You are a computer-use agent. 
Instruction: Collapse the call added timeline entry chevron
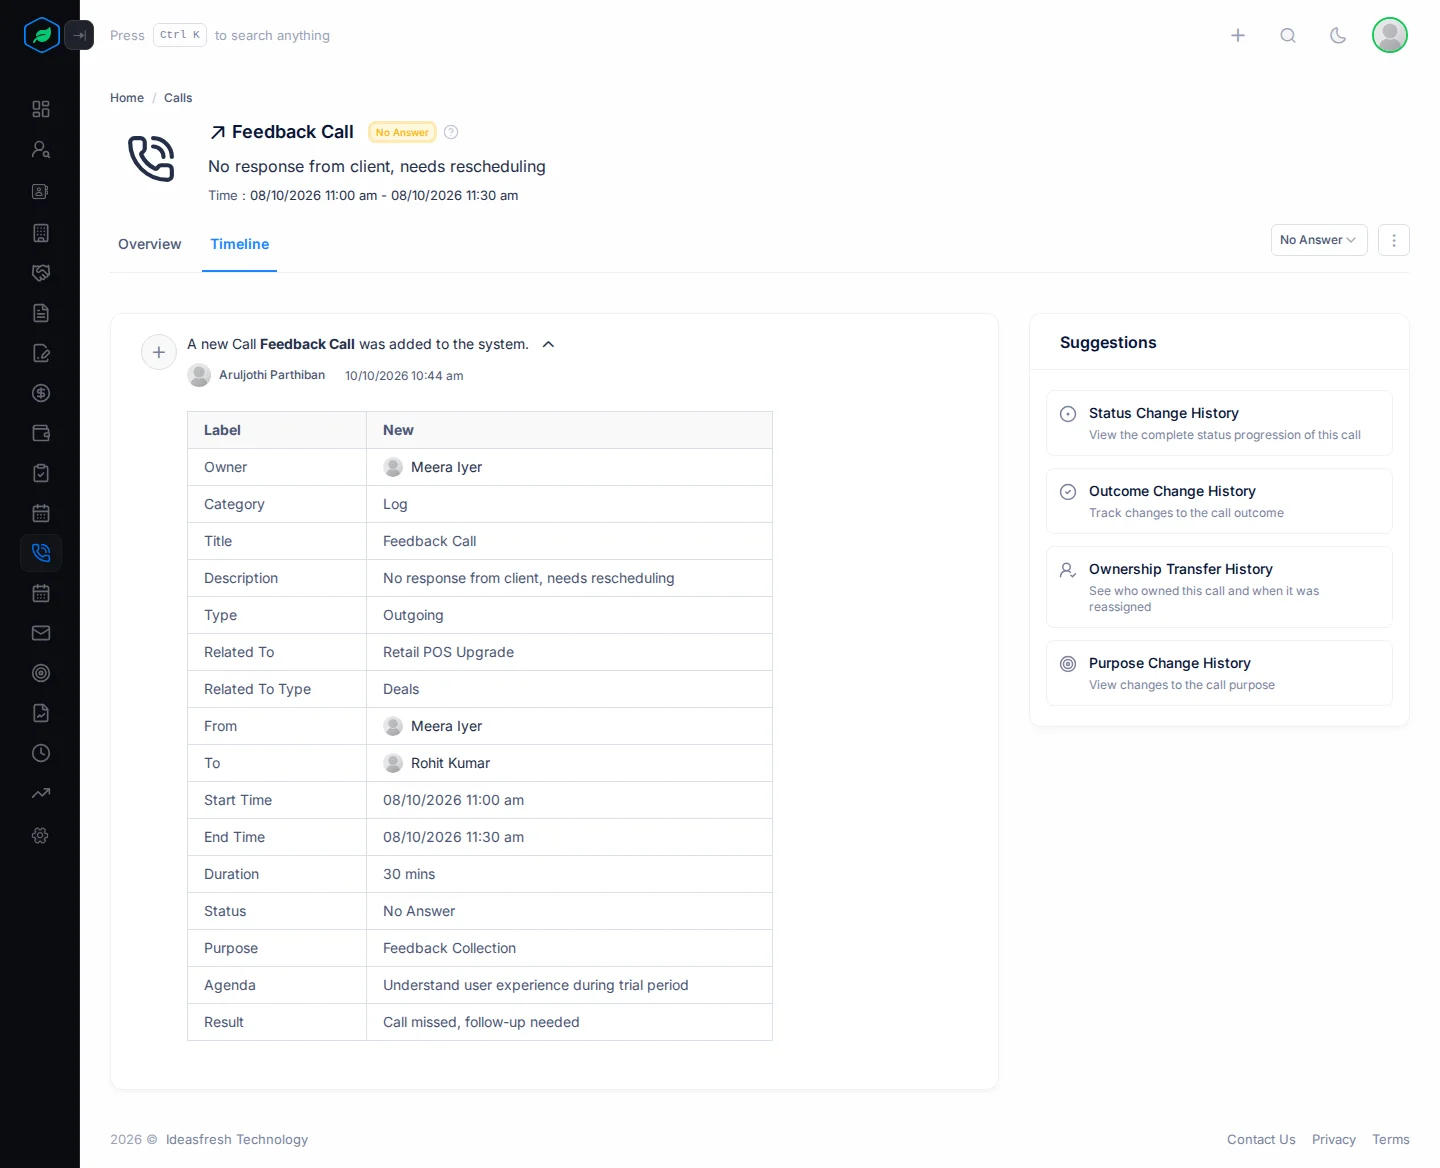(548, 344)
